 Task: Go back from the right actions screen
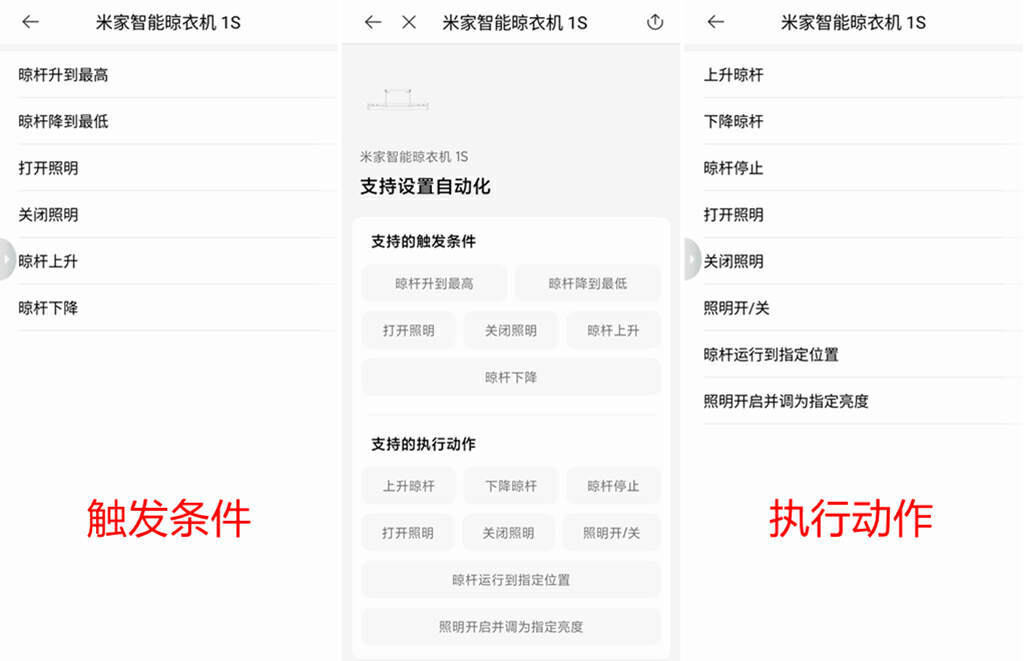click(716, 22)
